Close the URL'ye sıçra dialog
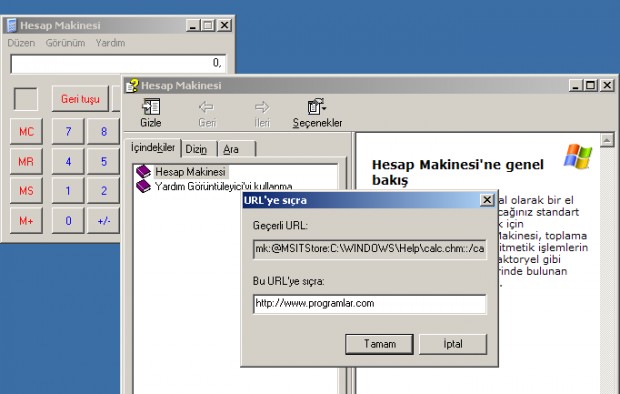Screen dimensions: 620x394 click(487, 200)
